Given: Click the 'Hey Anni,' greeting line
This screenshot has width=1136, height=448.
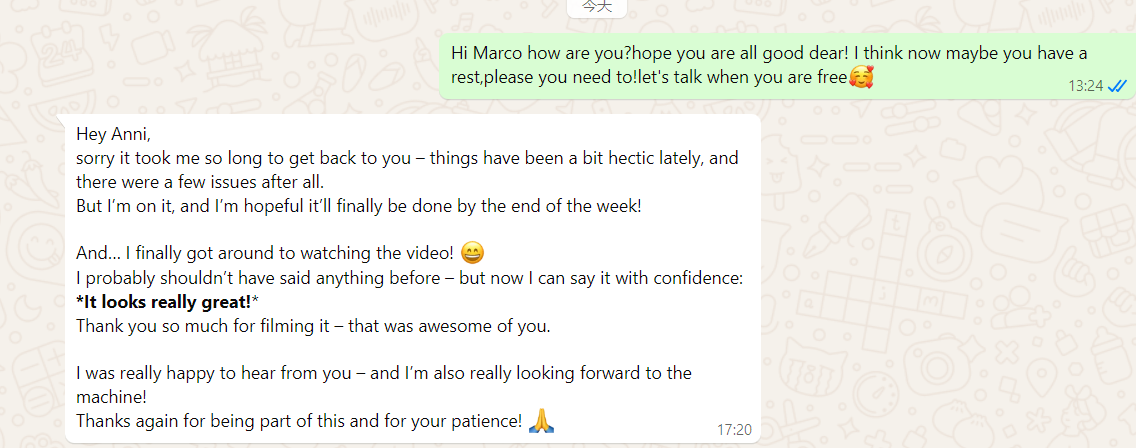Looking at the screenshot, I should (113, 134).
